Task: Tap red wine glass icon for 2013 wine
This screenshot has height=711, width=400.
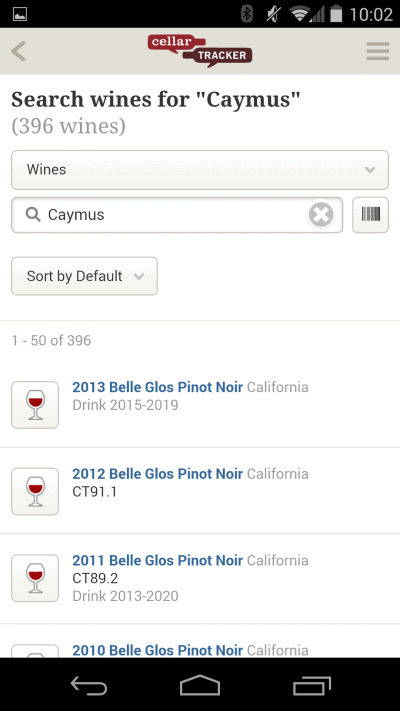Action: coord(35,404)
